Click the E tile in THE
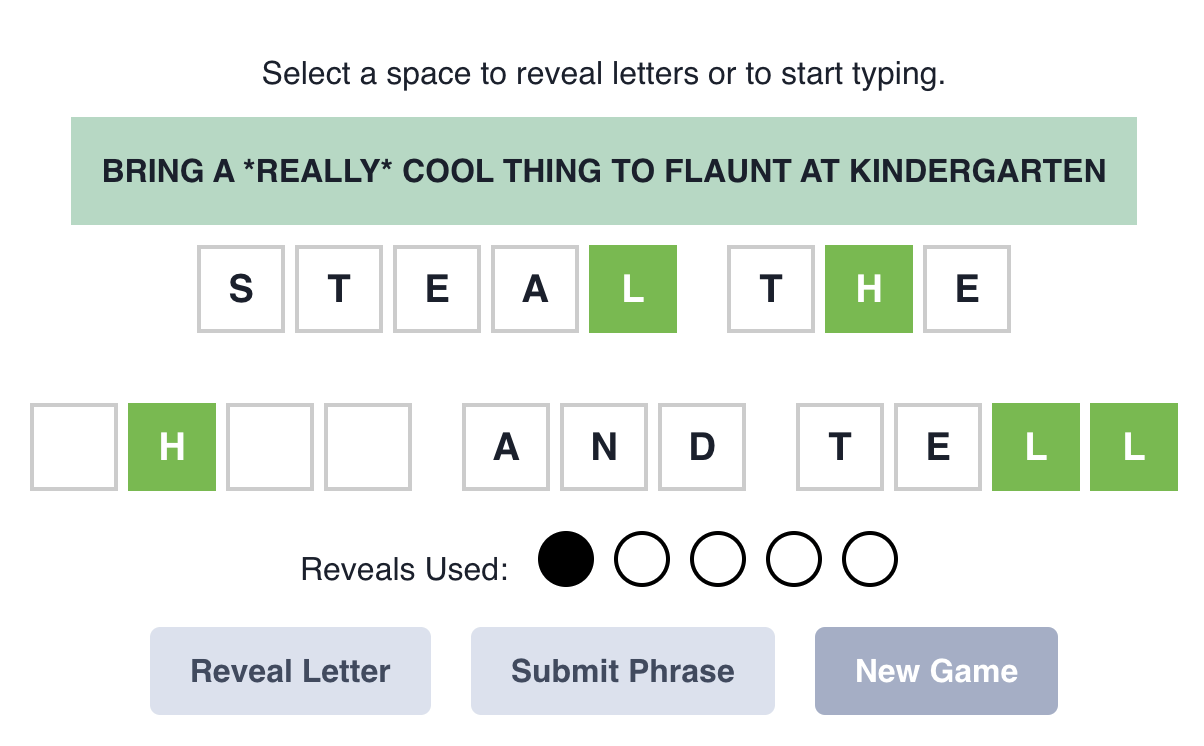 966,289
